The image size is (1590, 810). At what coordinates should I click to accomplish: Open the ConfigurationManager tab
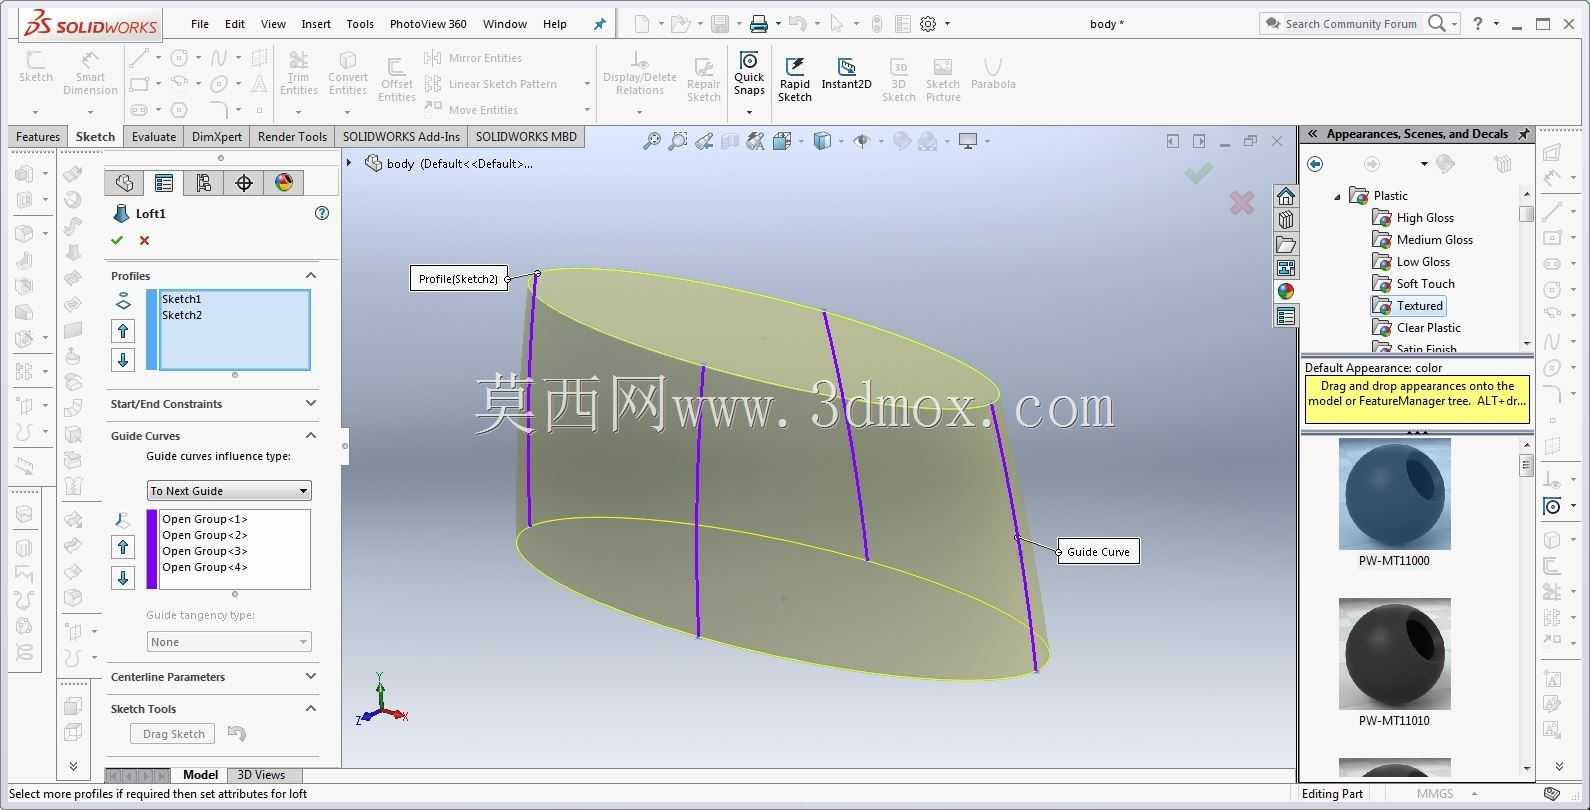204,182
